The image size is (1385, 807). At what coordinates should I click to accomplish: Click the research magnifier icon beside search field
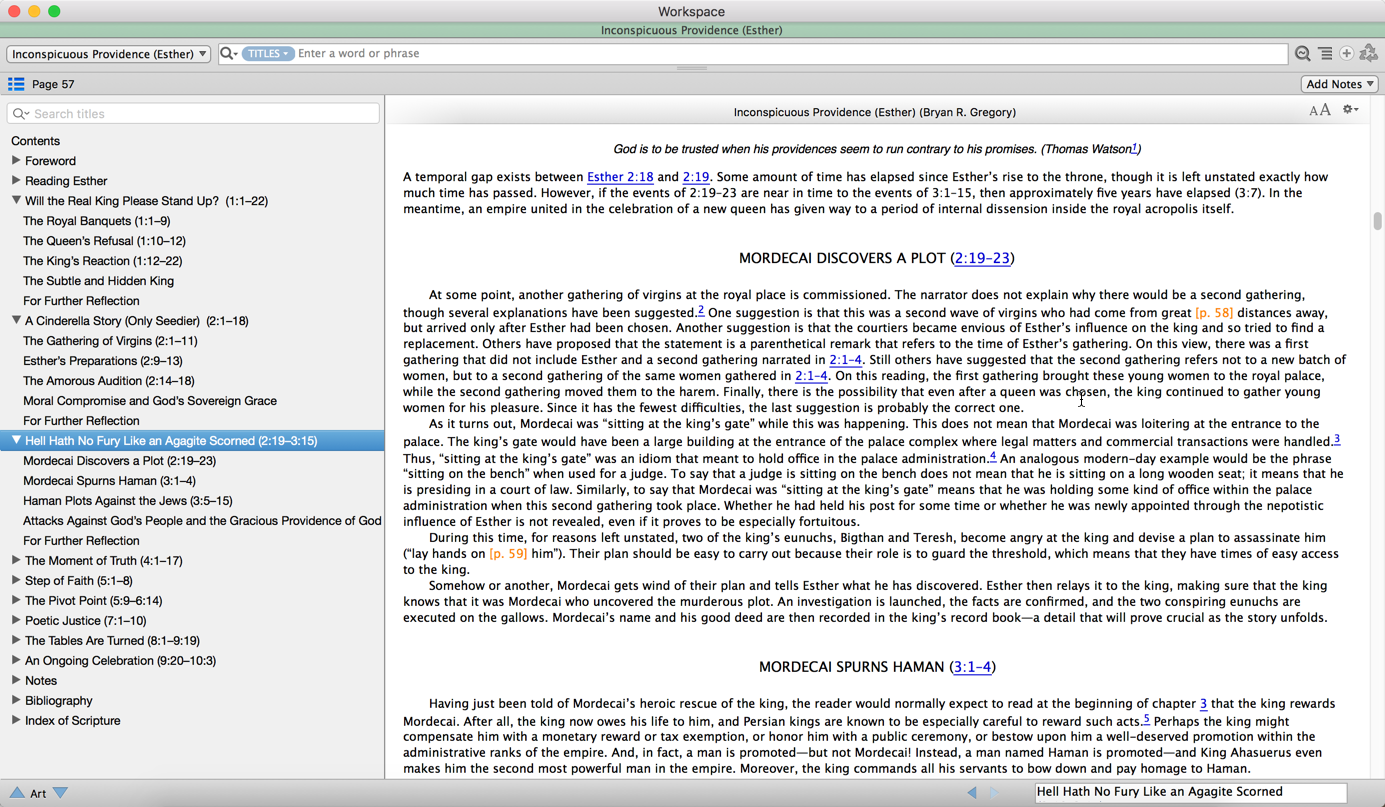click(1302, 54)
